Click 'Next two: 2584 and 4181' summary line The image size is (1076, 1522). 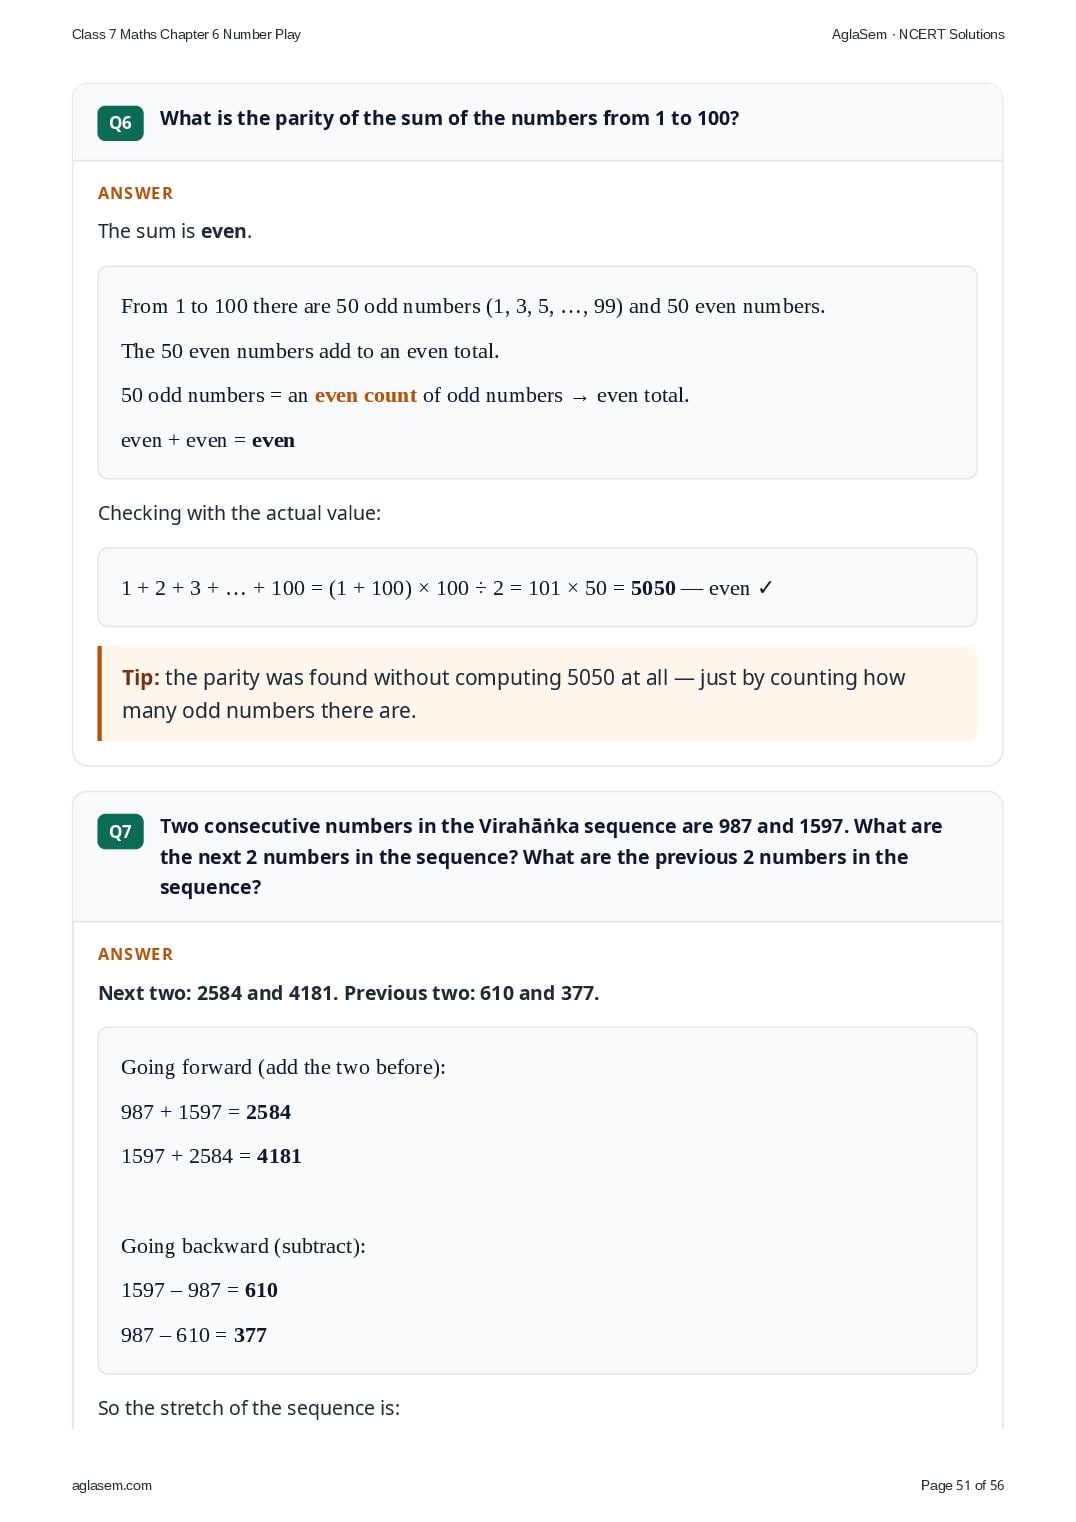[218, 993]
